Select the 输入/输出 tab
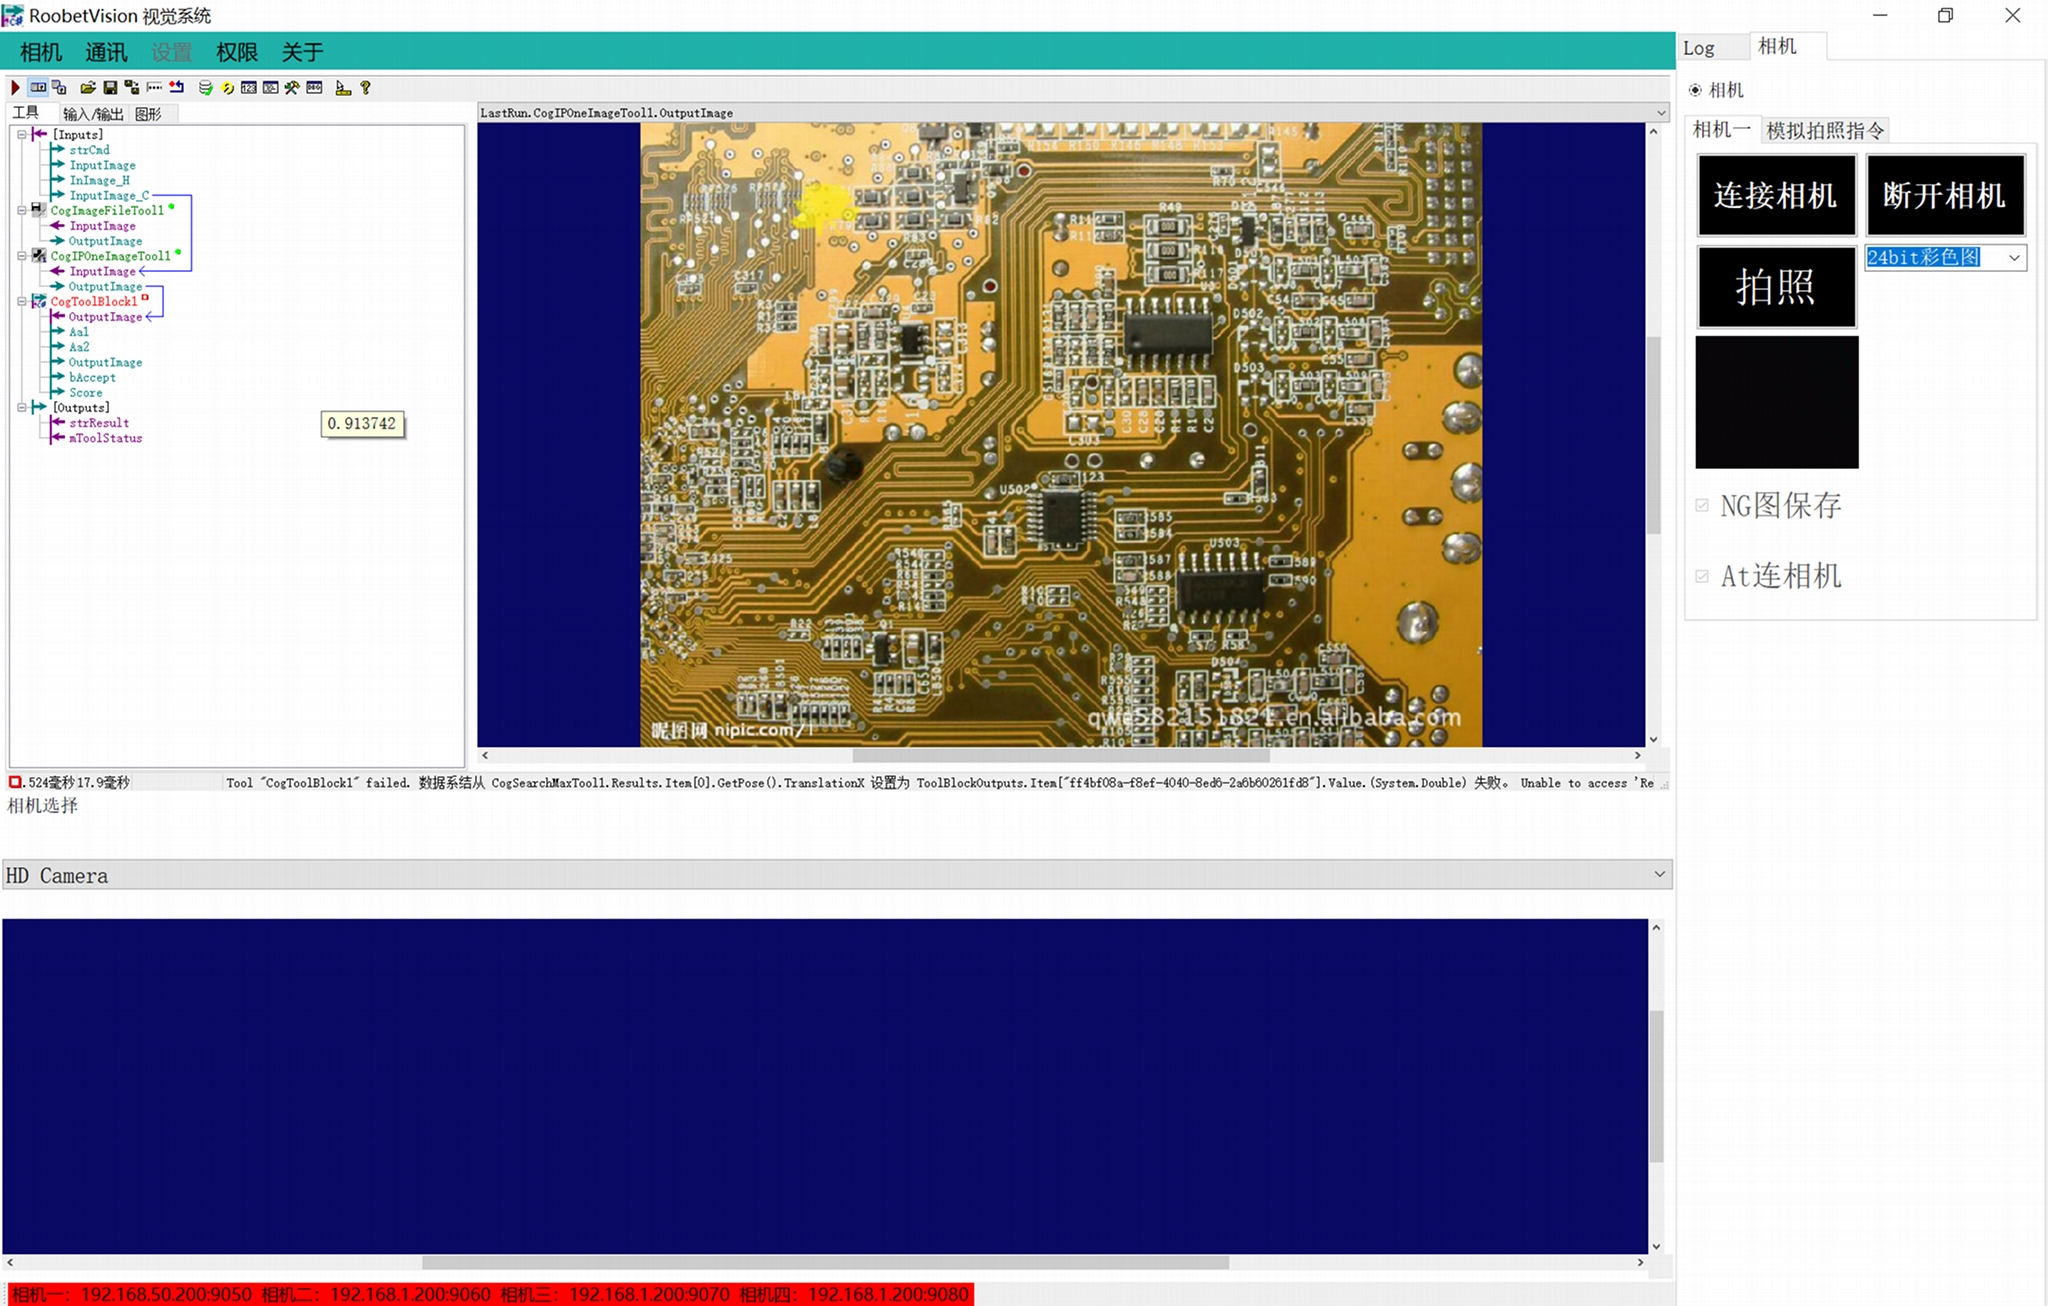 (93, 114)
